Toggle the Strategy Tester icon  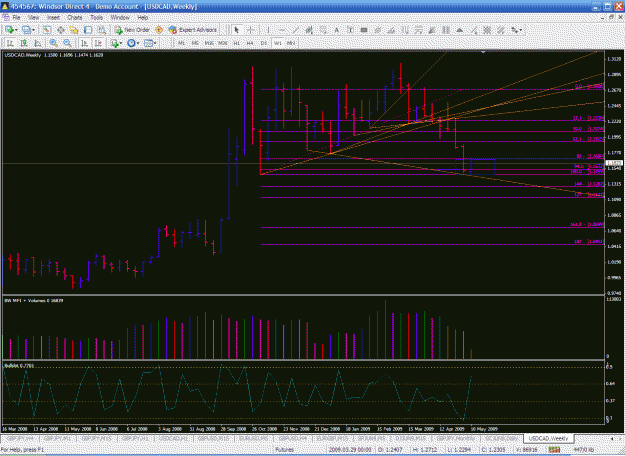[102, 30]
